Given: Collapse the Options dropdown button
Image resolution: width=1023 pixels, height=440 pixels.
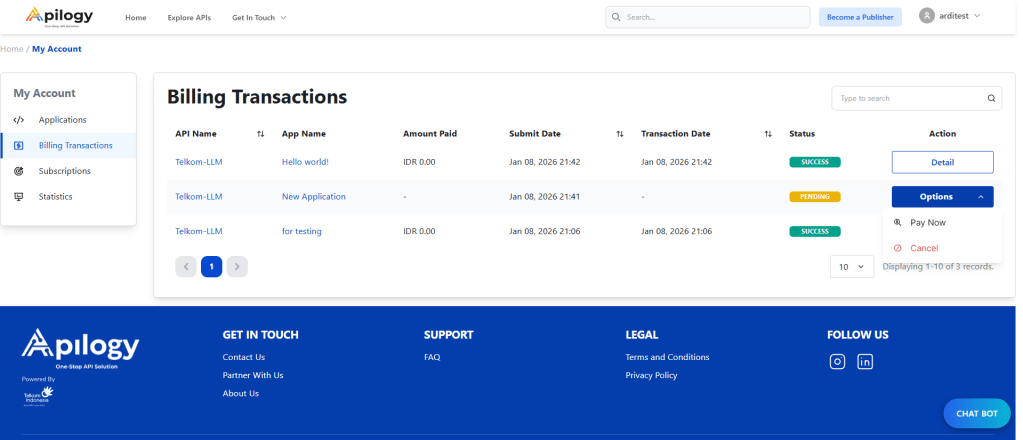Looking at the screenshot, I should (942, 197).
